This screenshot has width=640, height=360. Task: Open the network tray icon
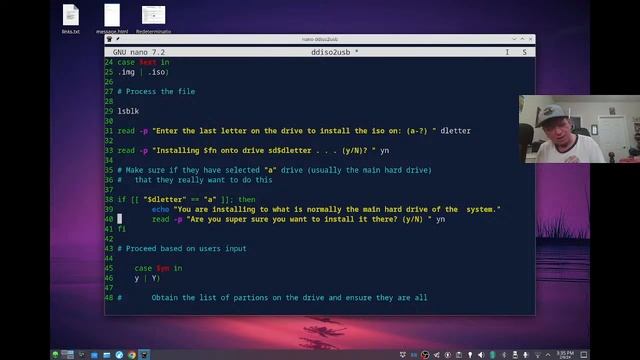[538, 356]
